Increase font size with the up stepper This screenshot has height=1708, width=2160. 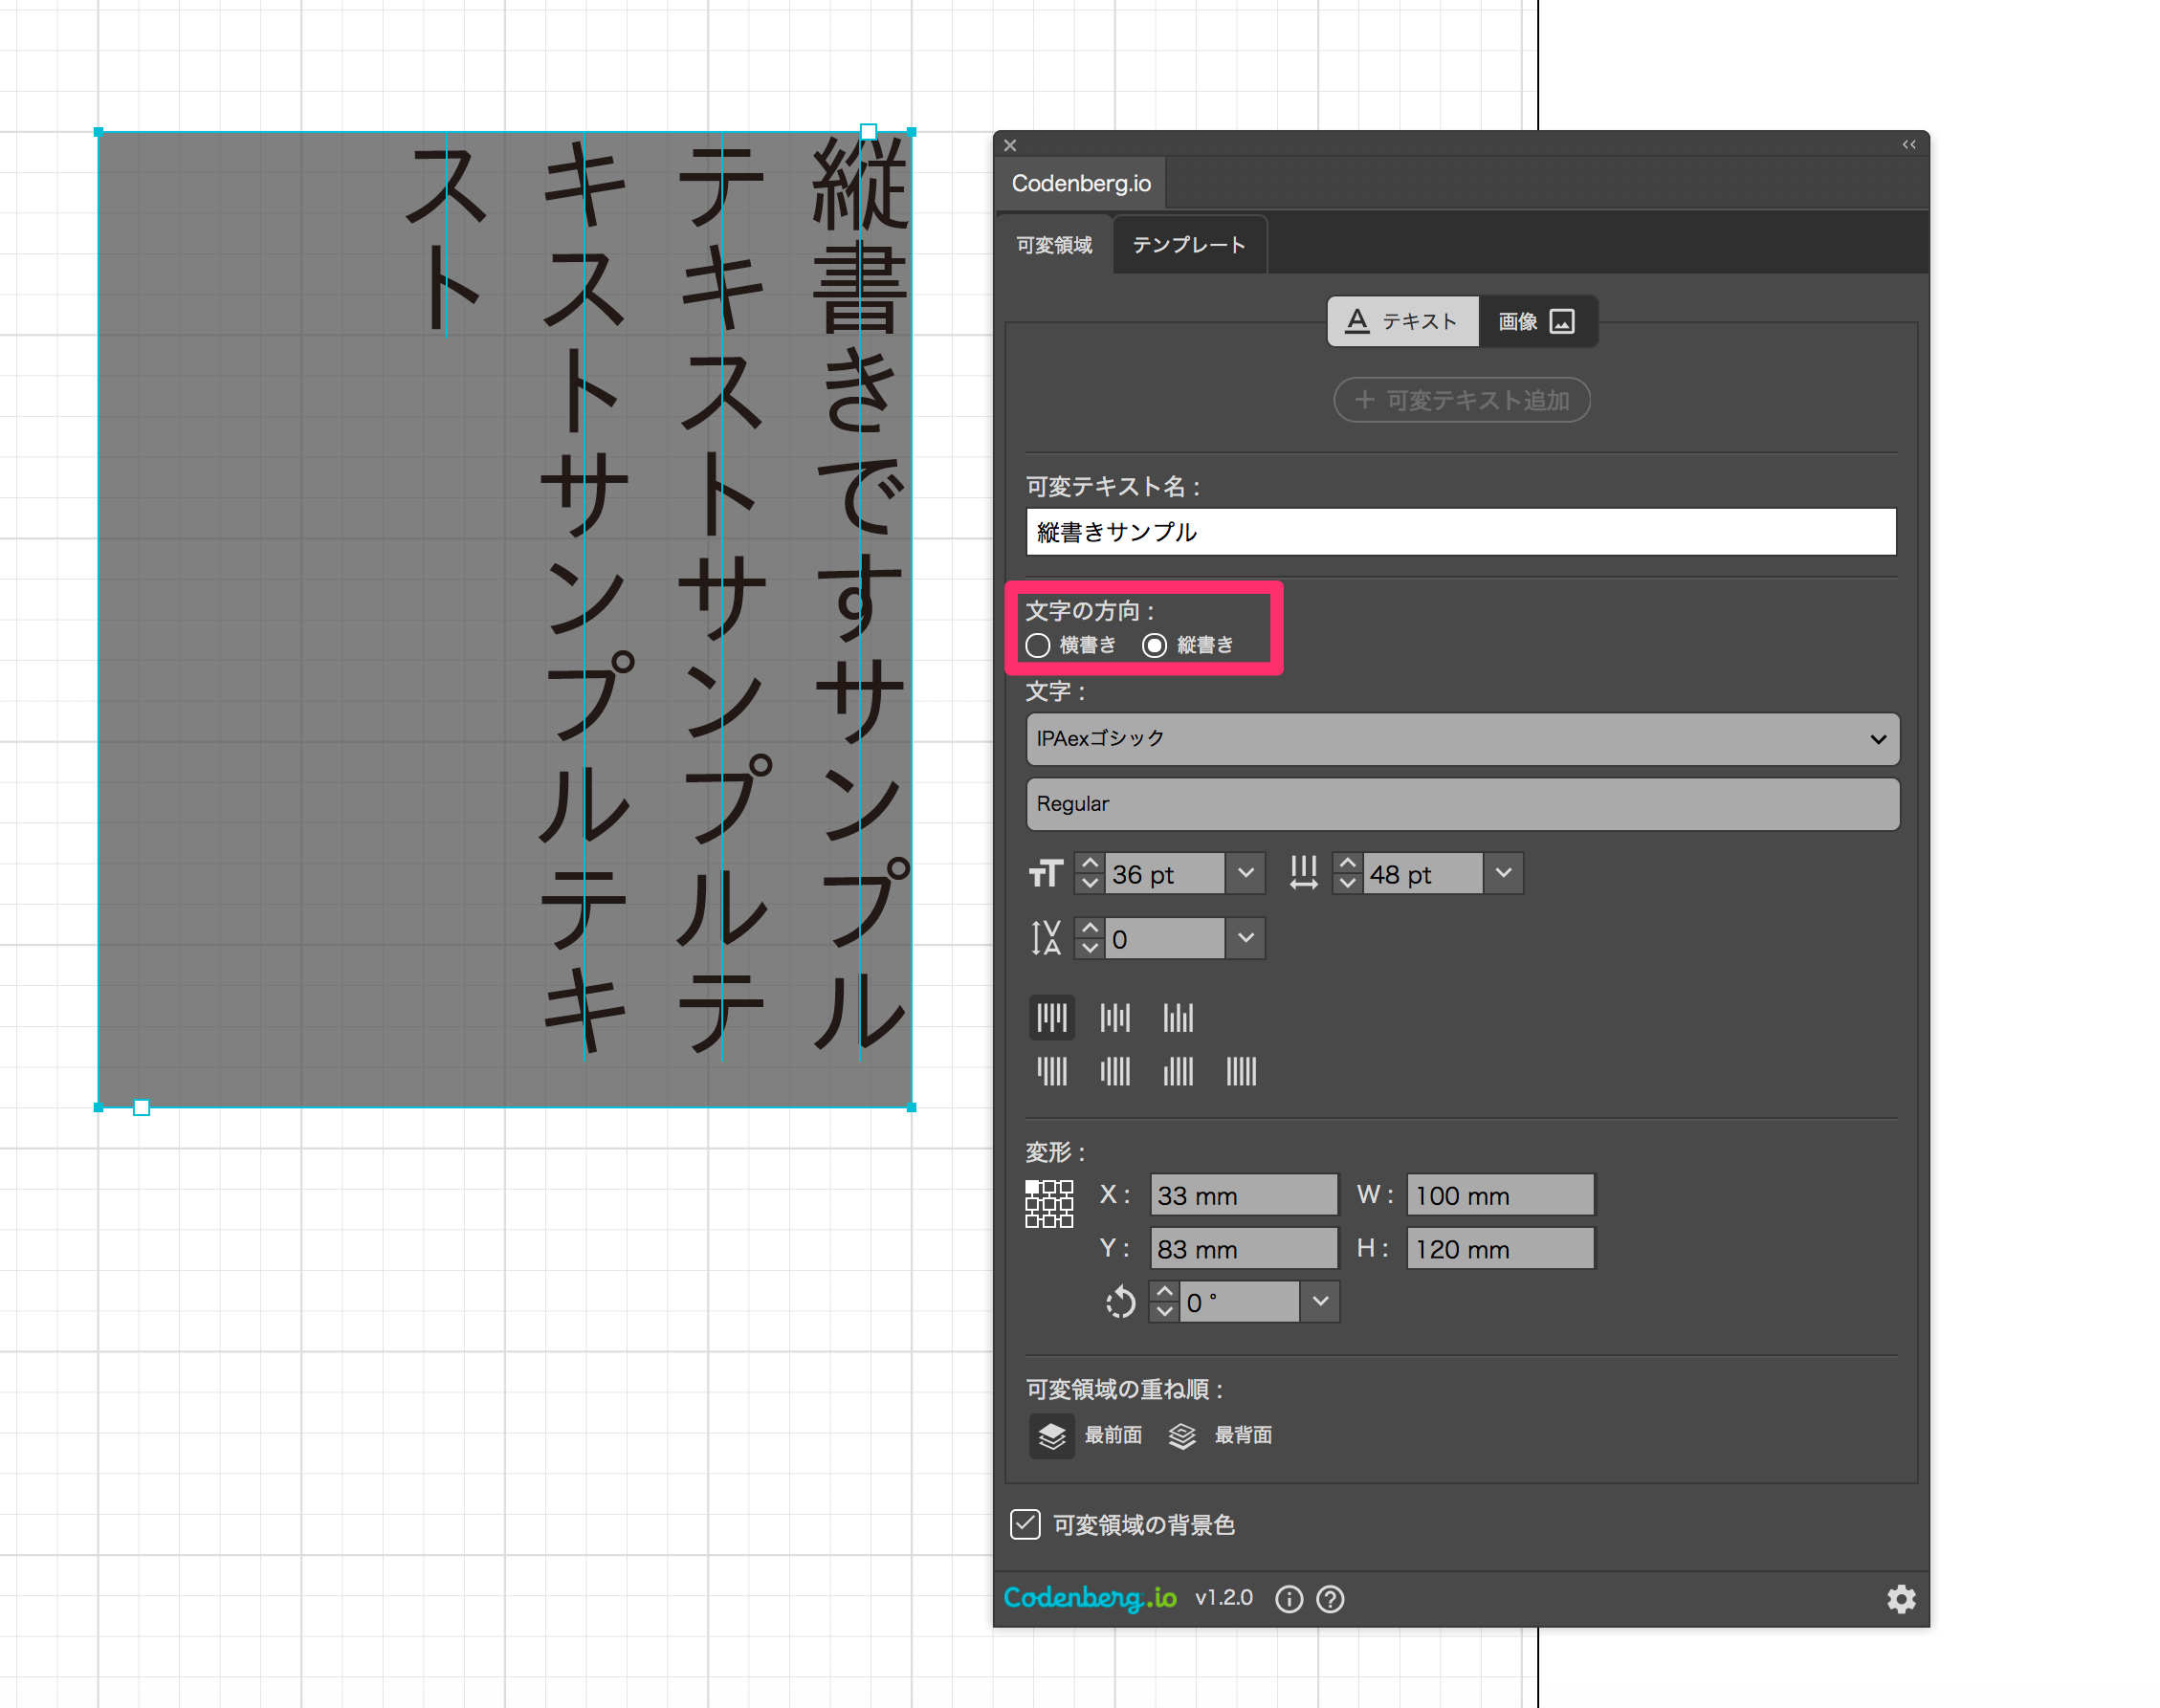coord(1090,863)
